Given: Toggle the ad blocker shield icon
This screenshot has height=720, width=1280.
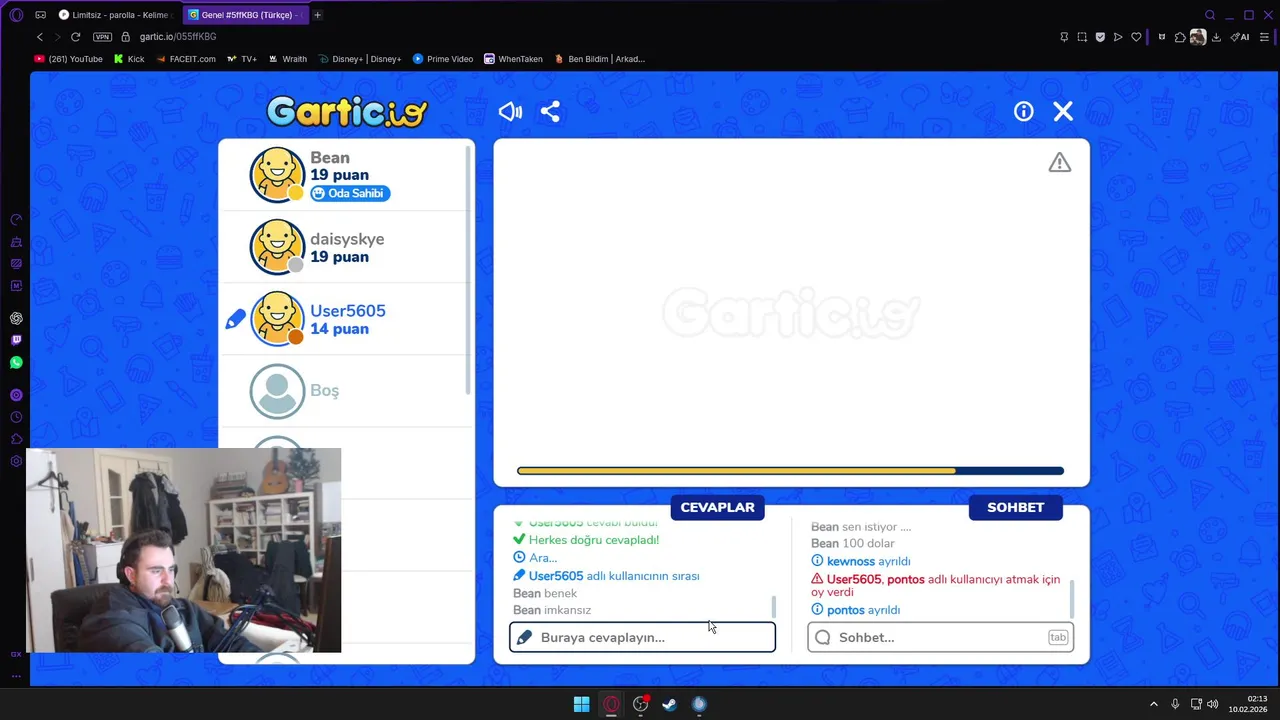Looking at the screenshot, I should point(1100,37).
